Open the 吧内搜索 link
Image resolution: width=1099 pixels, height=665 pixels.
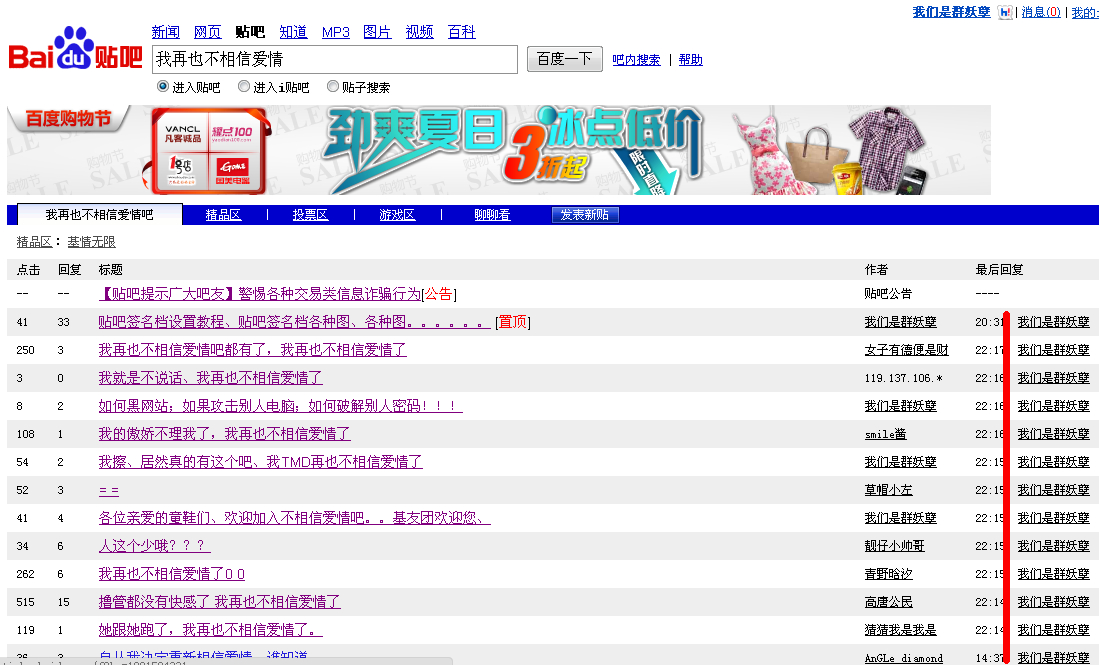(x=636, y=60)
